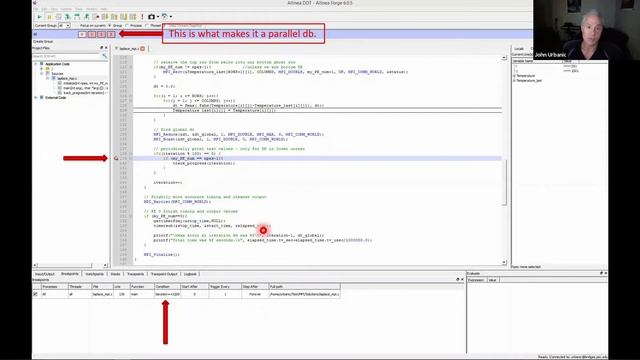Viewport: 640px width, 360px height.
Task: Select the main function tree entry
Action: tap(85, 88)
